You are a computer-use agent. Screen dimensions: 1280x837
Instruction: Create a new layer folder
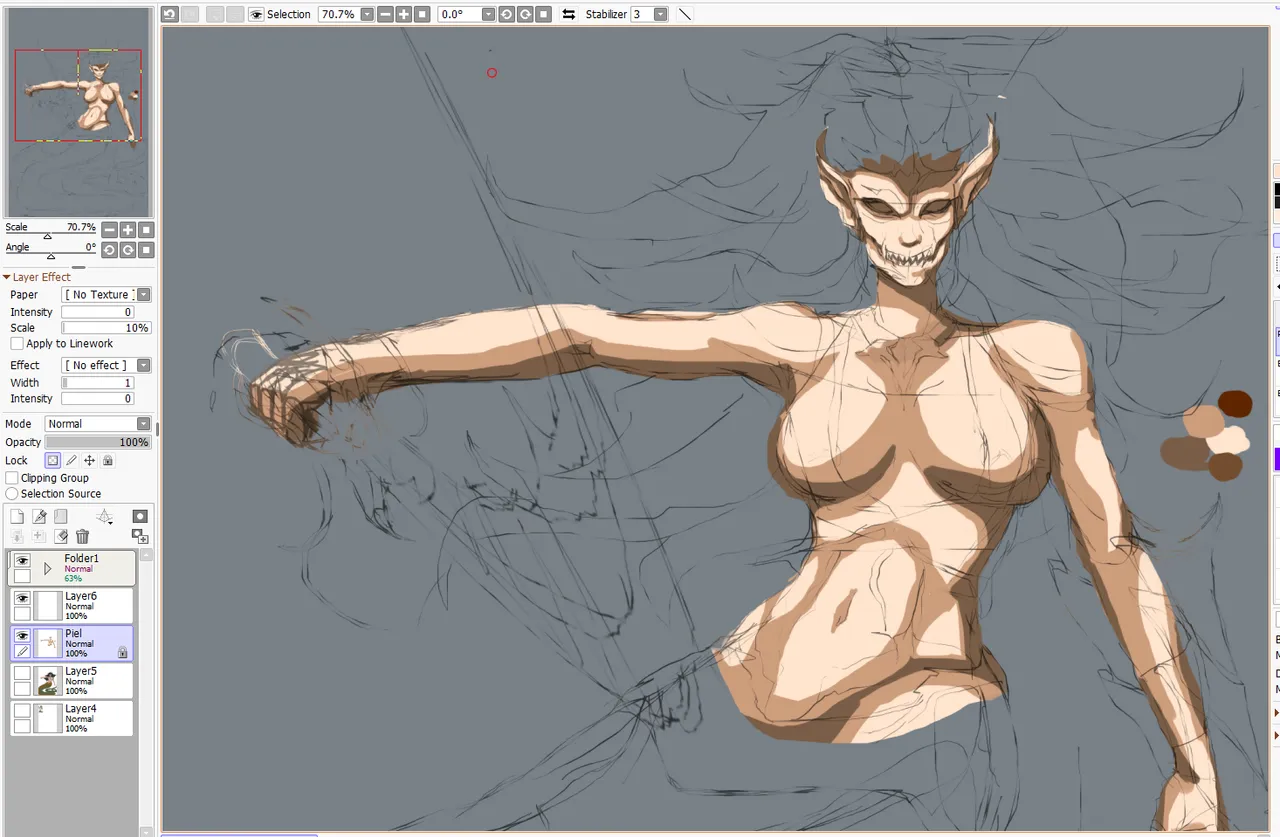coord(61,516)
